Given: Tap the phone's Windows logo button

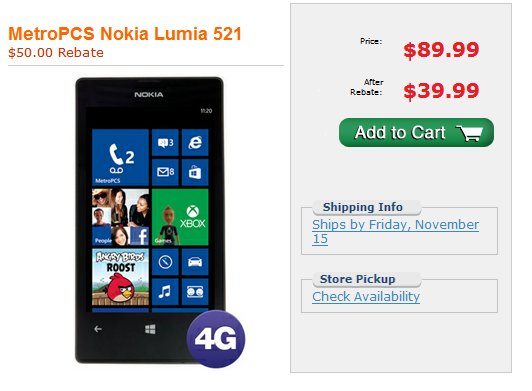Looking at the screenshot, I should [x=150, y=329].
